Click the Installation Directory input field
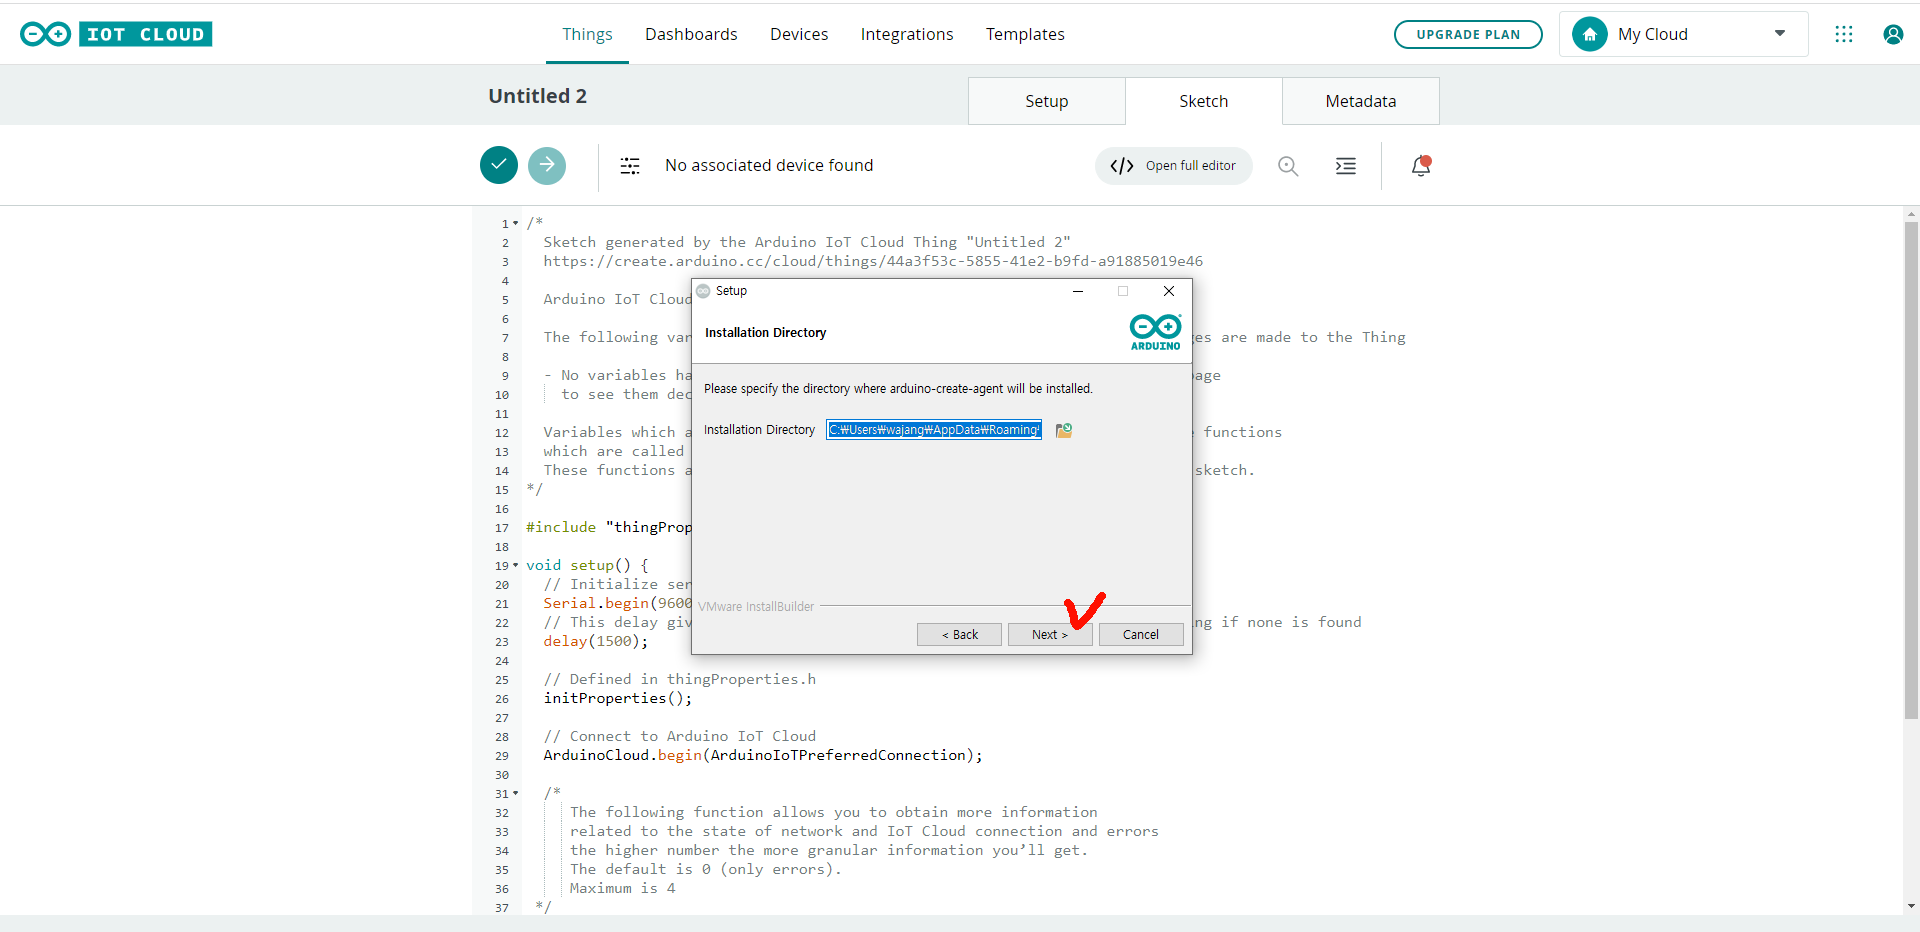 point(934,430)
